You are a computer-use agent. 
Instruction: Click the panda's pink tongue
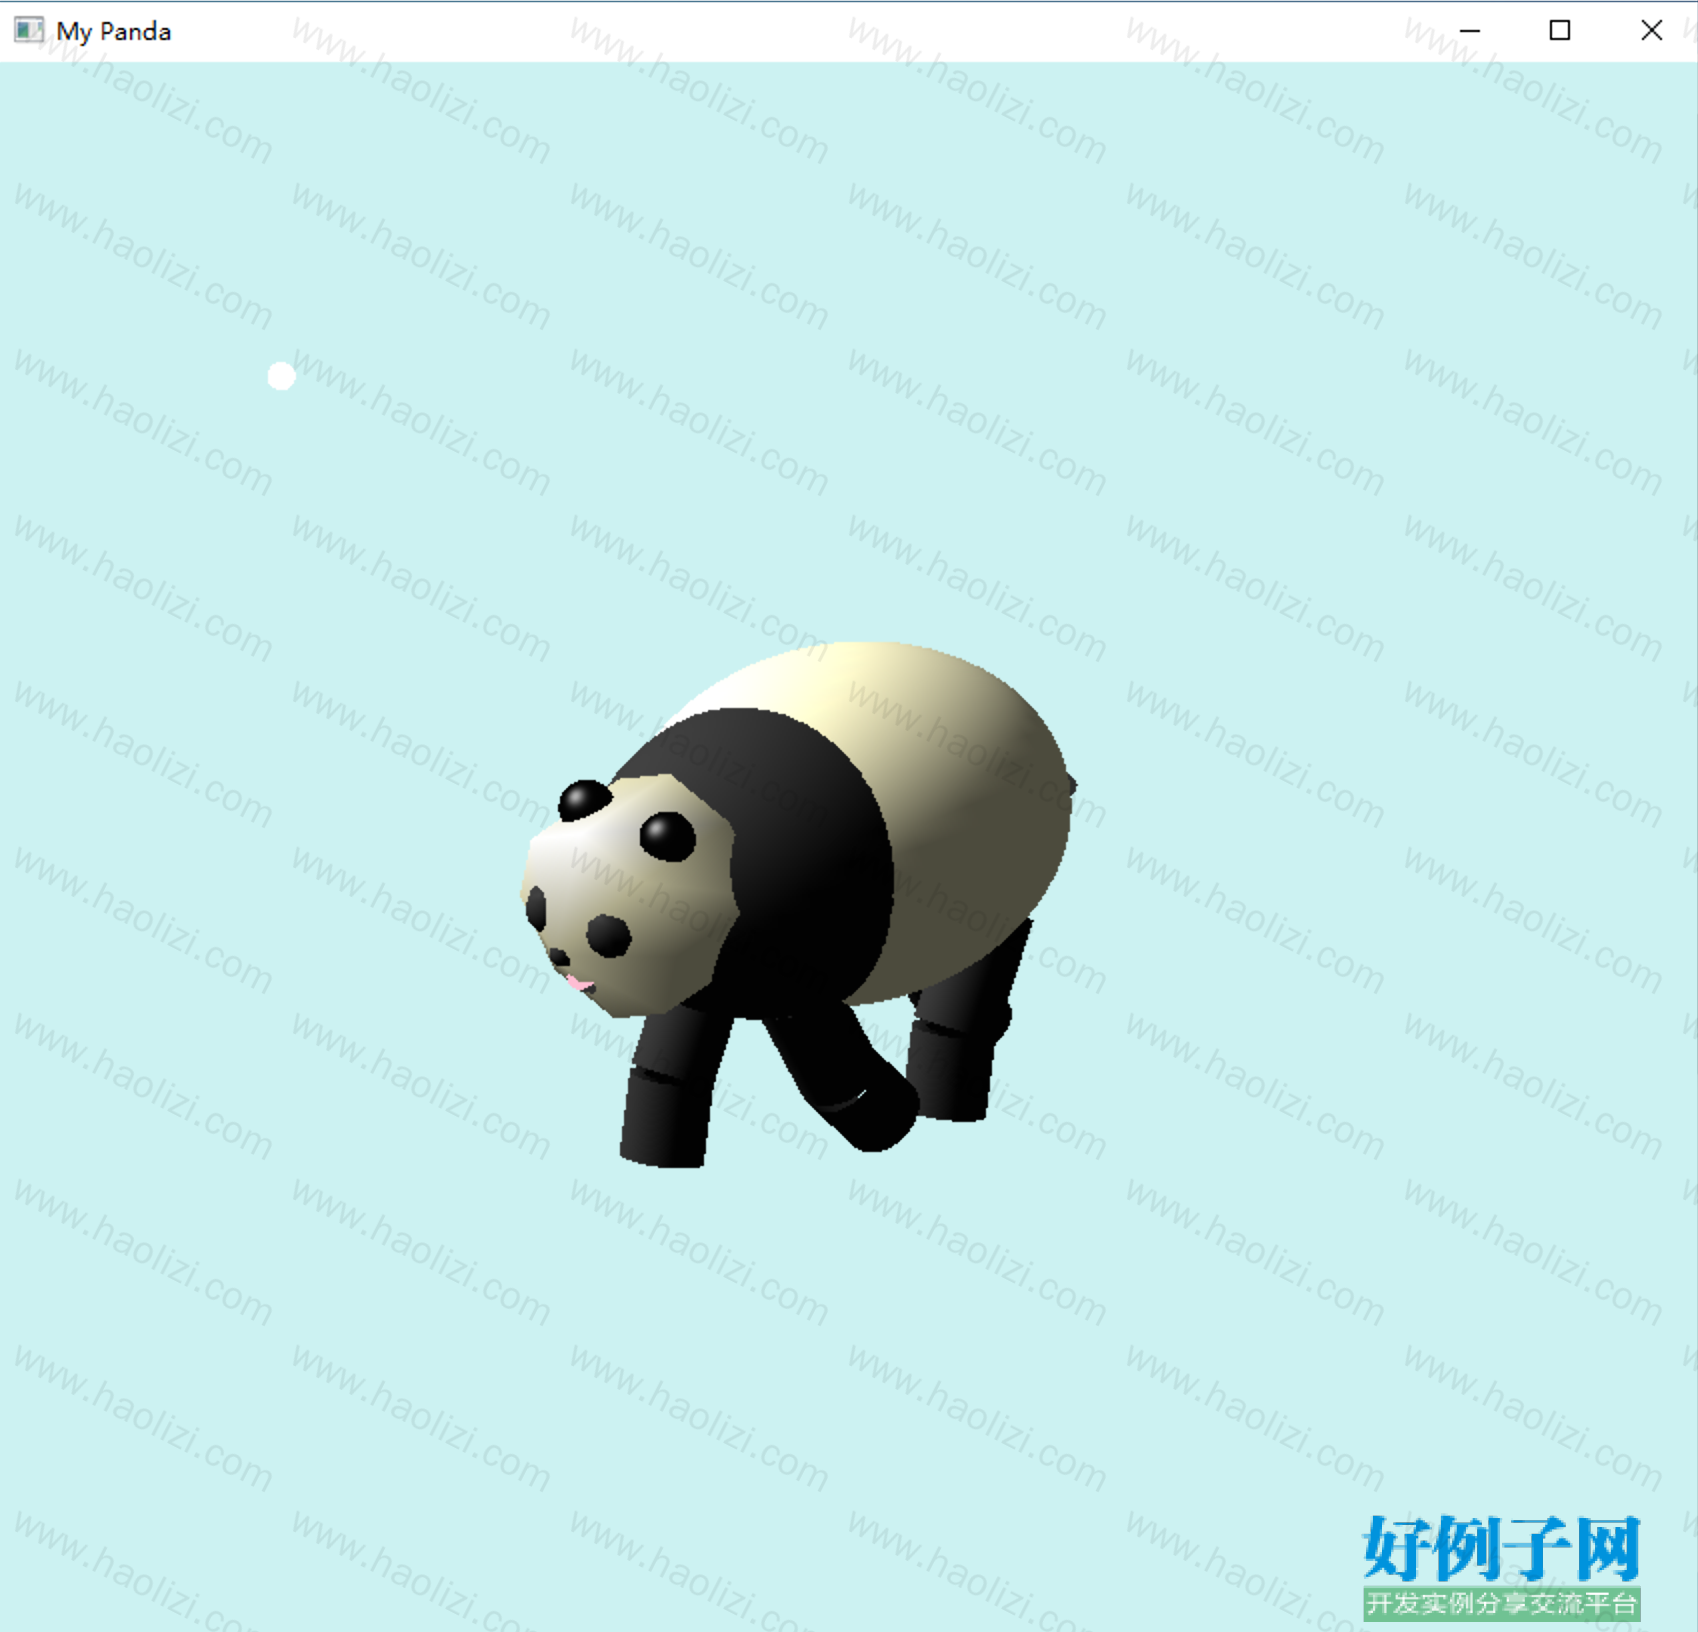[580, 984]
